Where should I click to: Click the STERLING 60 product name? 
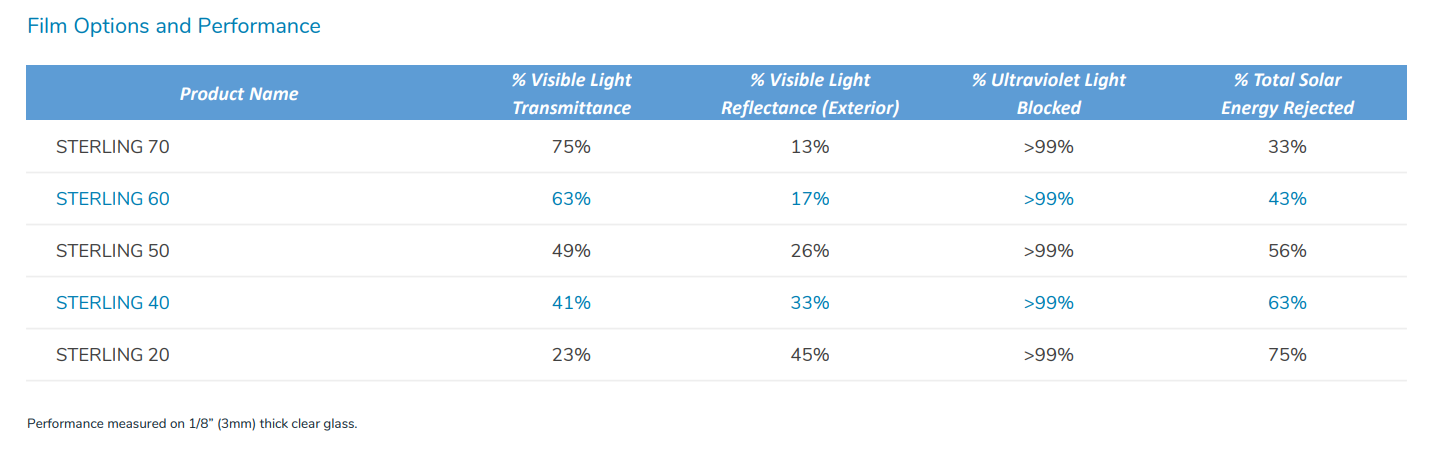point(113,199)
